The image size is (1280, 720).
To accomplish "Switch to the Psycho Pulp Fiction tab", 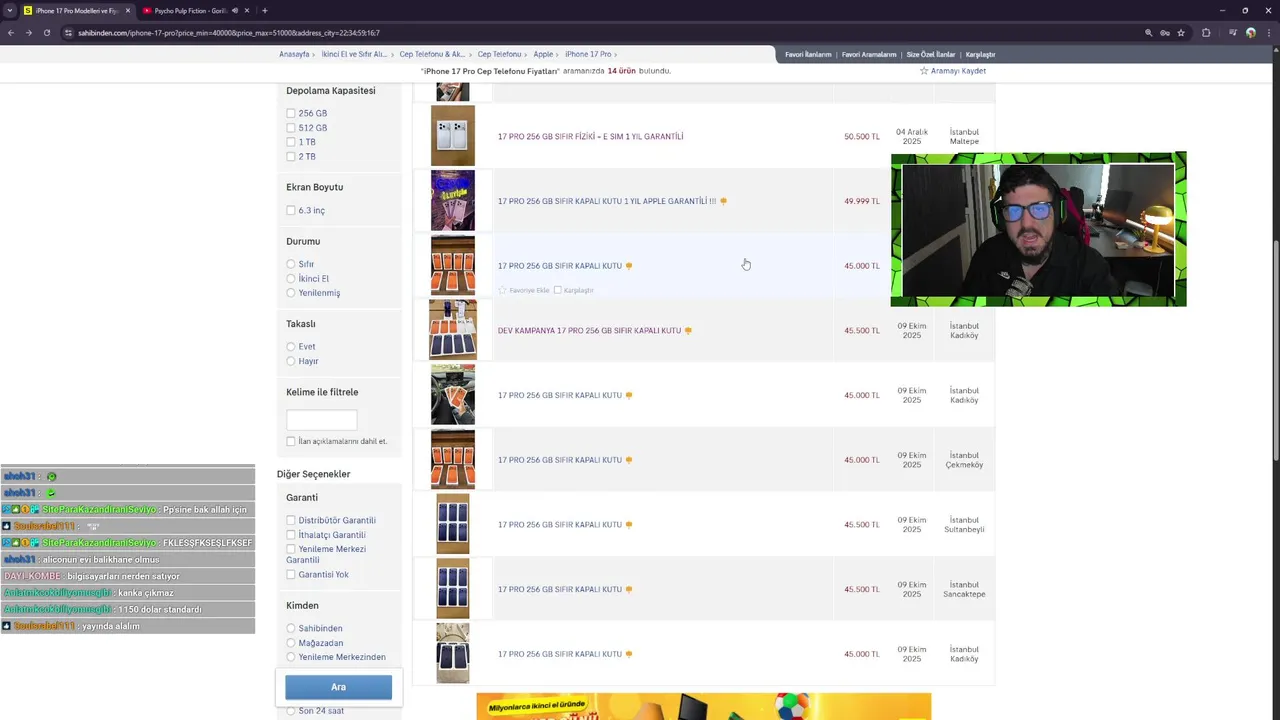I will click(190, 11).
